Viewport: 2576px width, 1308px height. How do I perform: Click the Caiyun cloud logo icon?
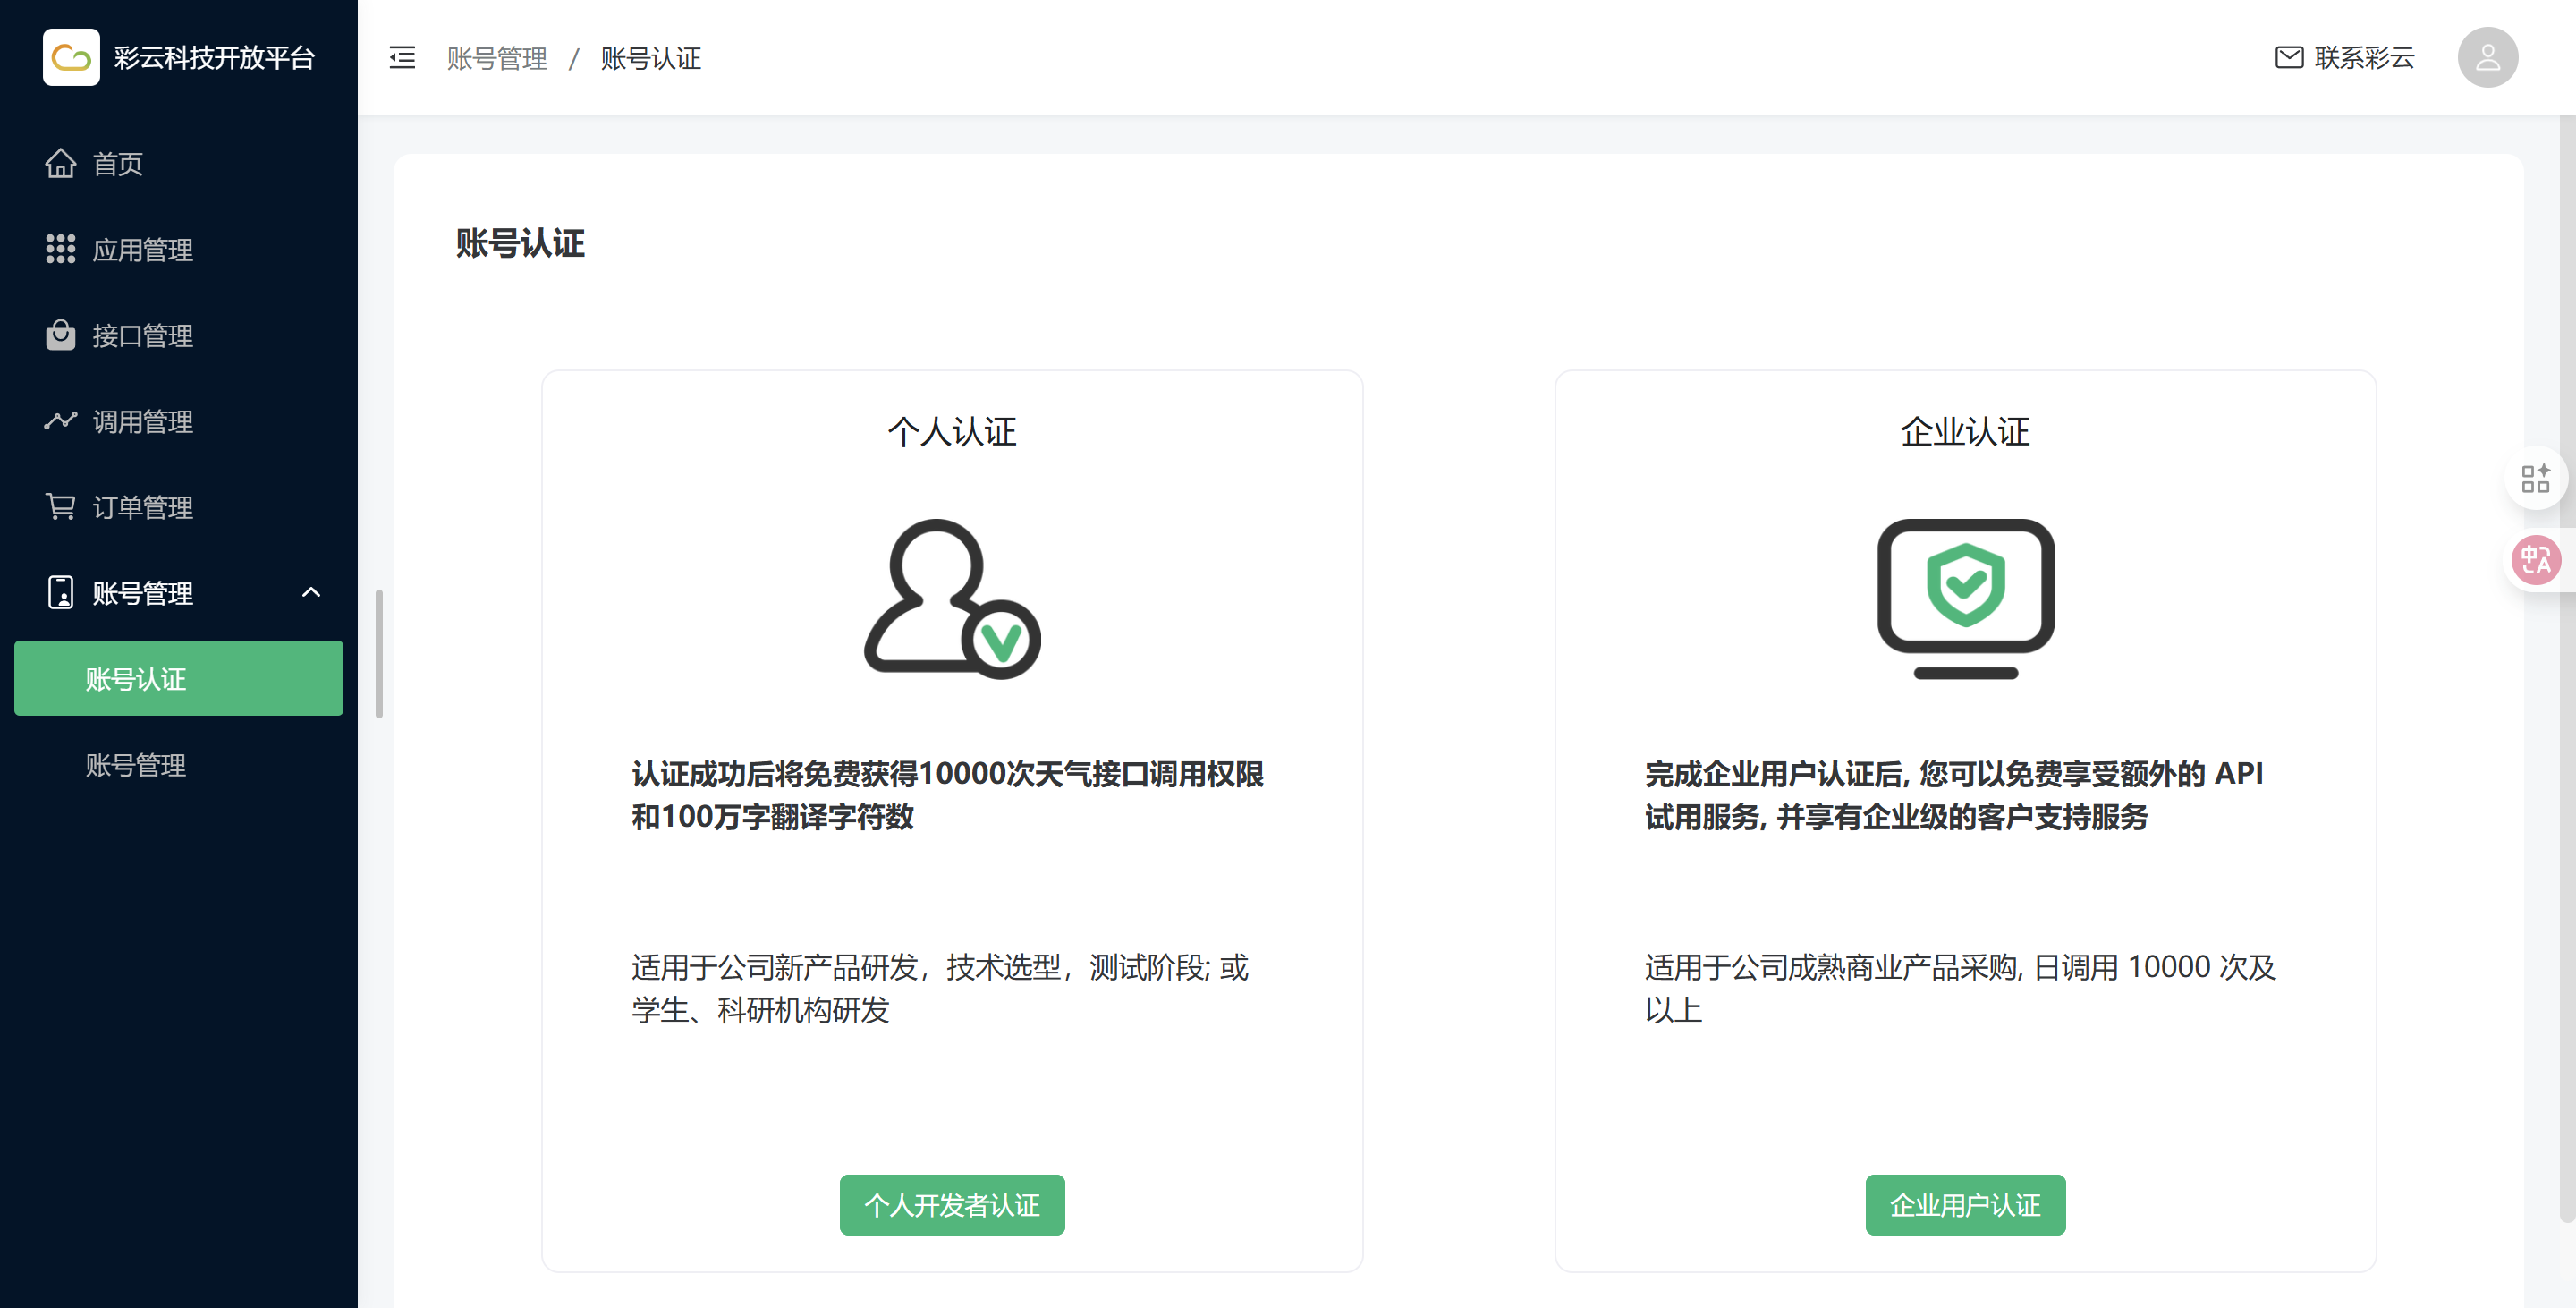tap(71, 57)
